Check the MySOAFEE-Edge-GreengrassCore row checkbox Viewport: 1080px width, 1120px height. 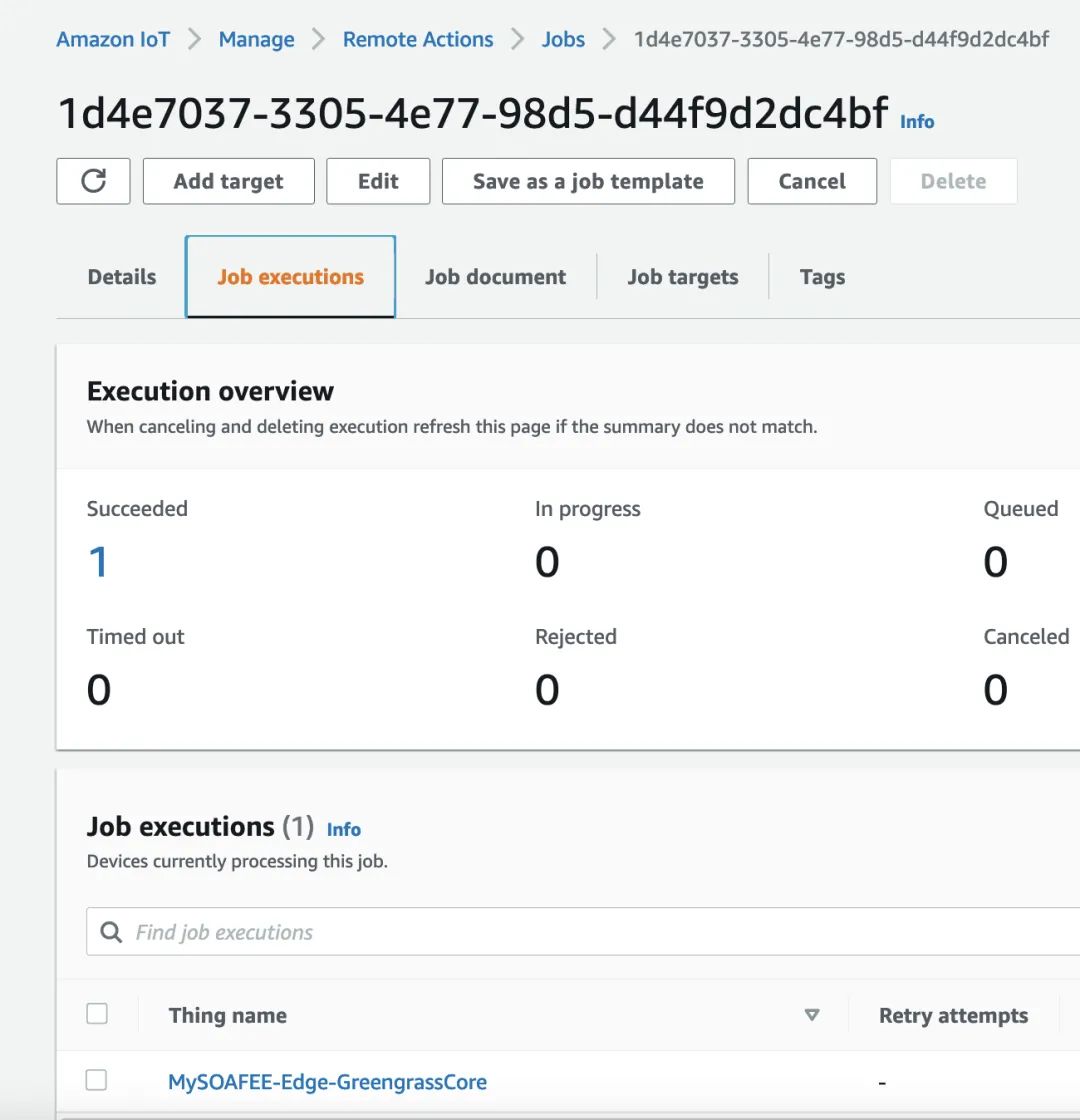coord(97,1080)
